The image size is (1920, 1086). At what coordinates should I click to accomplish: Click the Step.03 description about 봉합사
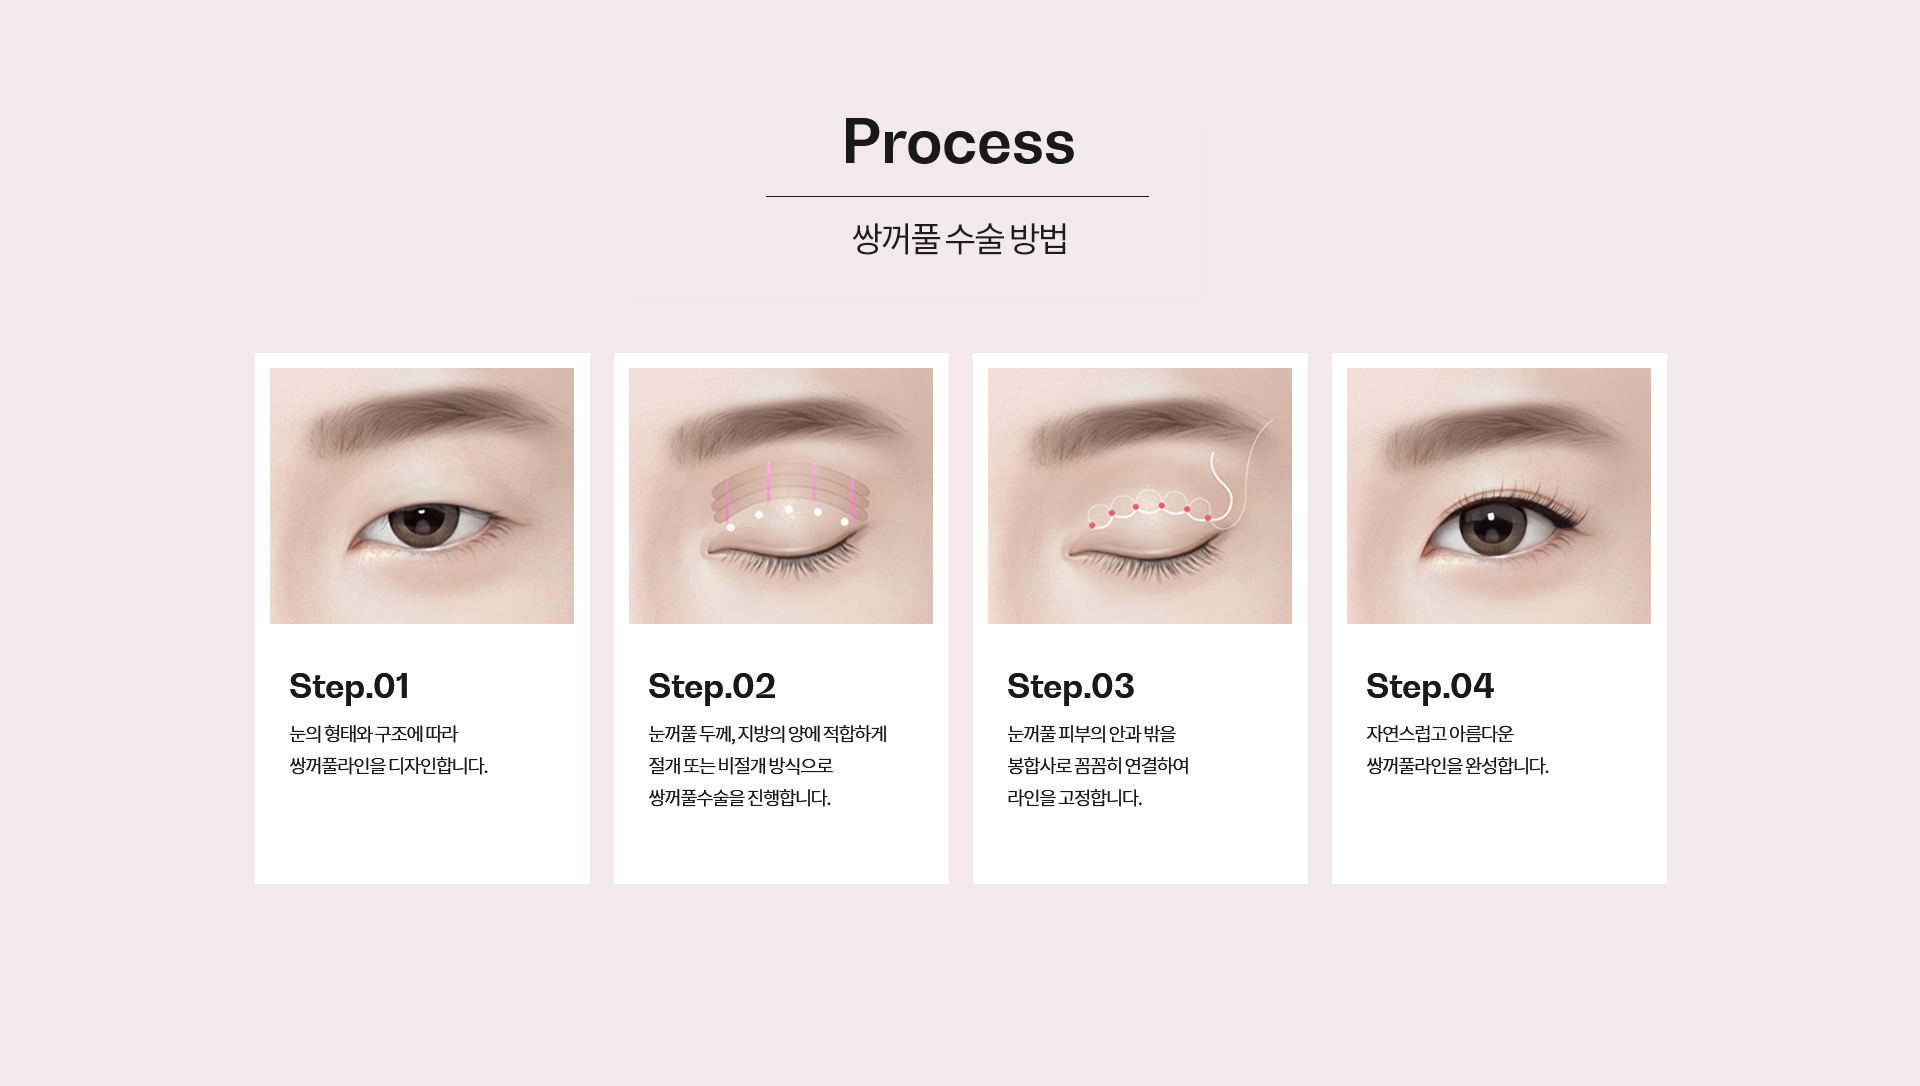click(1098, 766)
